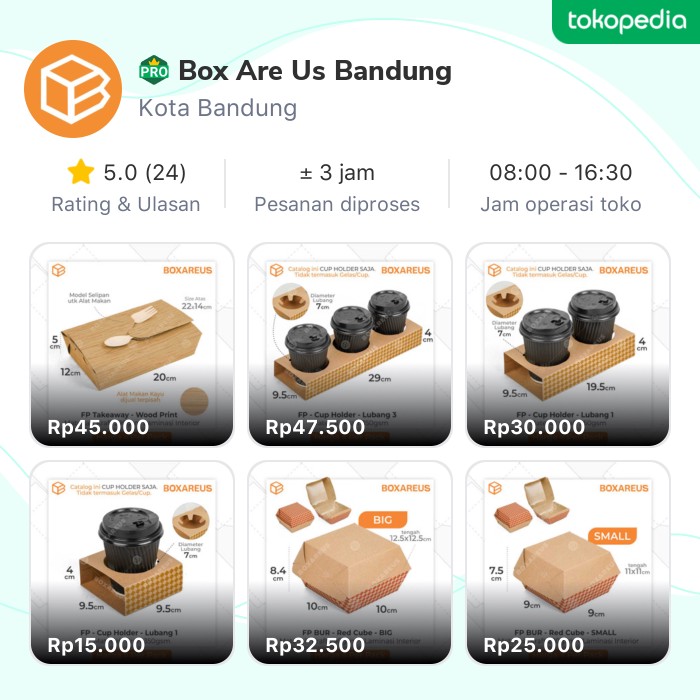Open the single cup holder product Rp15.000
The height and width of the screenshot is (700, 700).
point(132,562)
